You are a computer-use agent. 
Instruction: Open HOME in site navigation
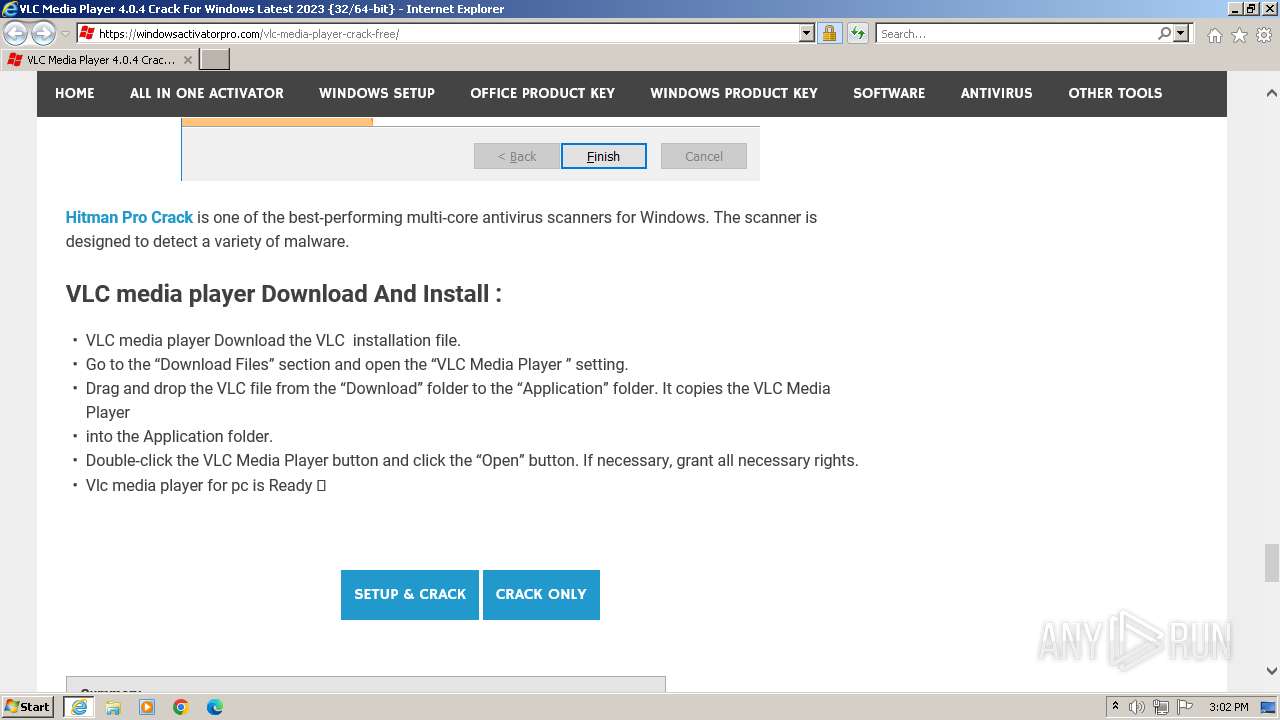[75, 93]
